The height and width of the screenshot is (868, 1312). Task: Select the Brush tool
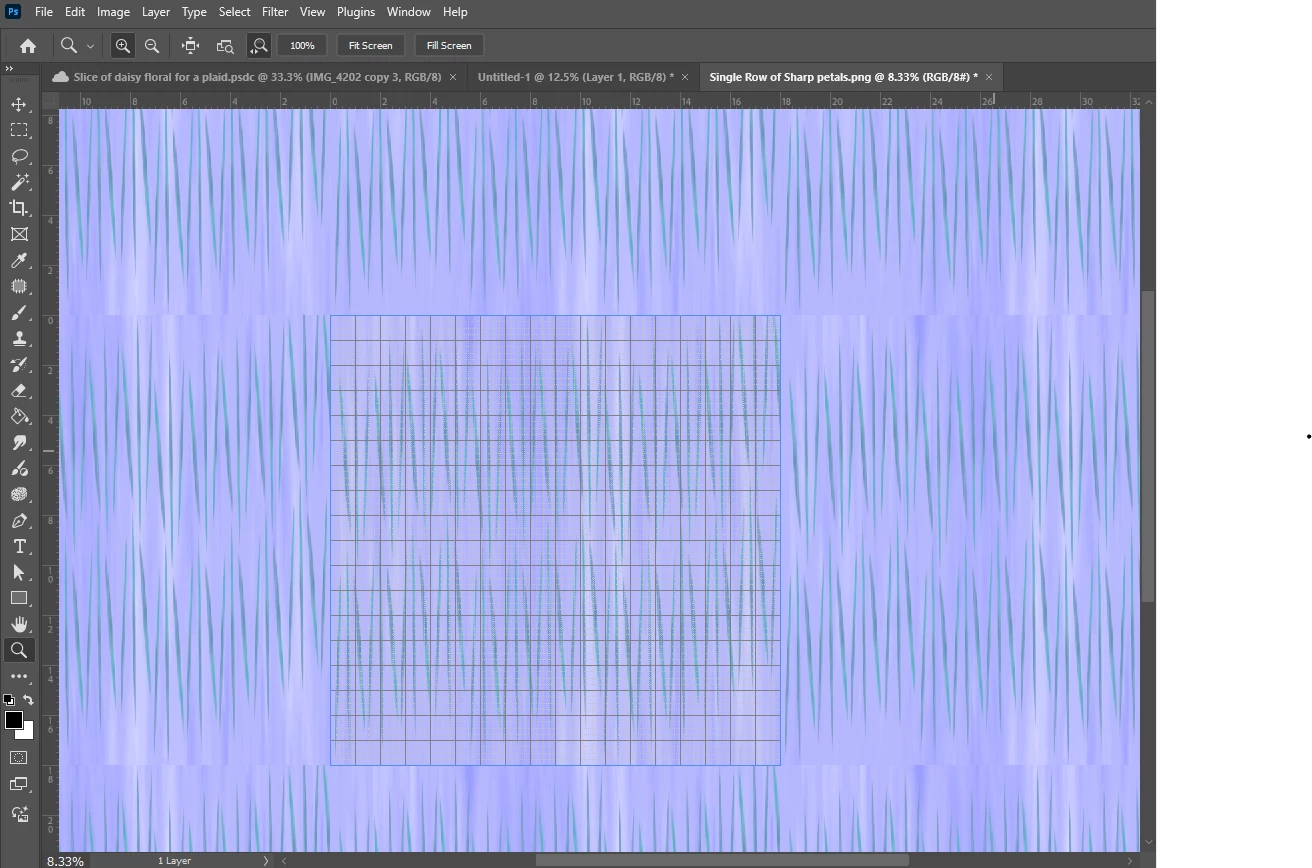pos(19,312)
